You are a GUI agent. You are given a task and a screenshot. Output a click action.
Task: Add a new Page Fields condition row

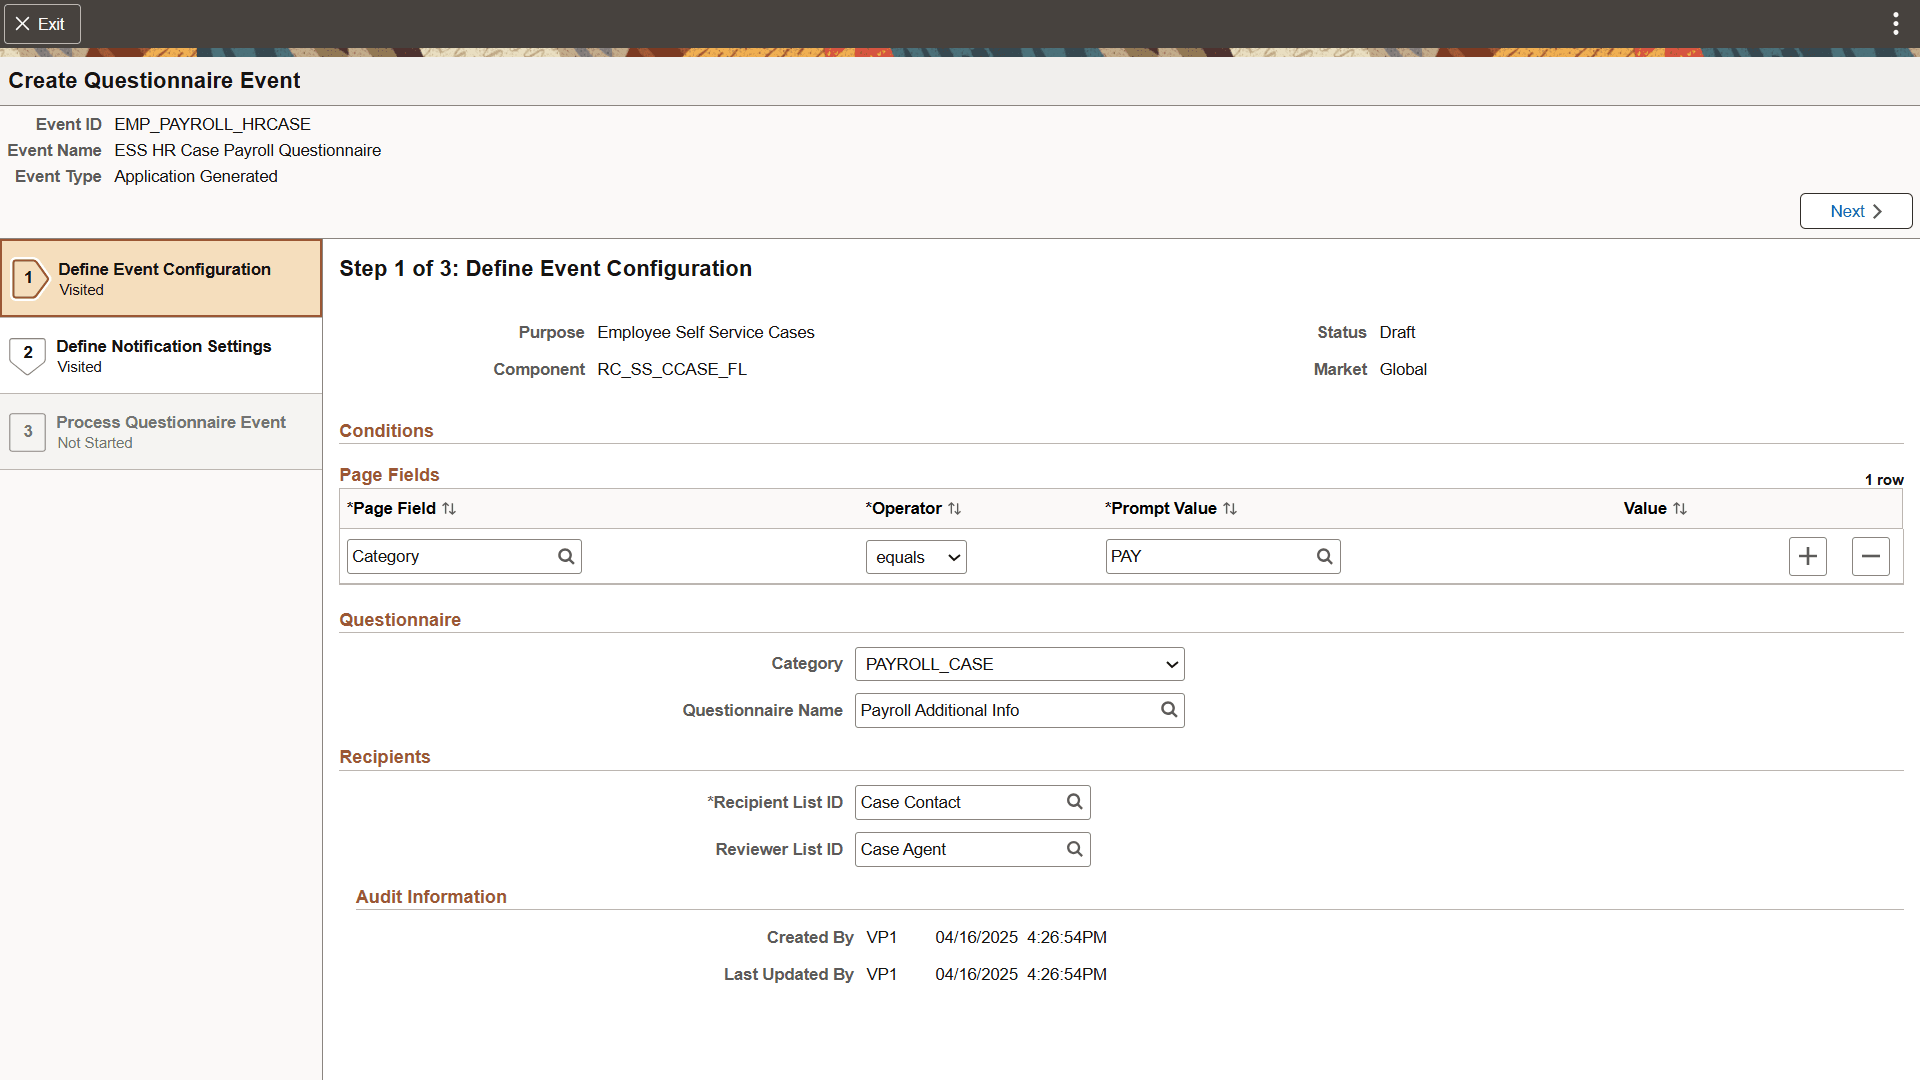(x=1808, y=556)
